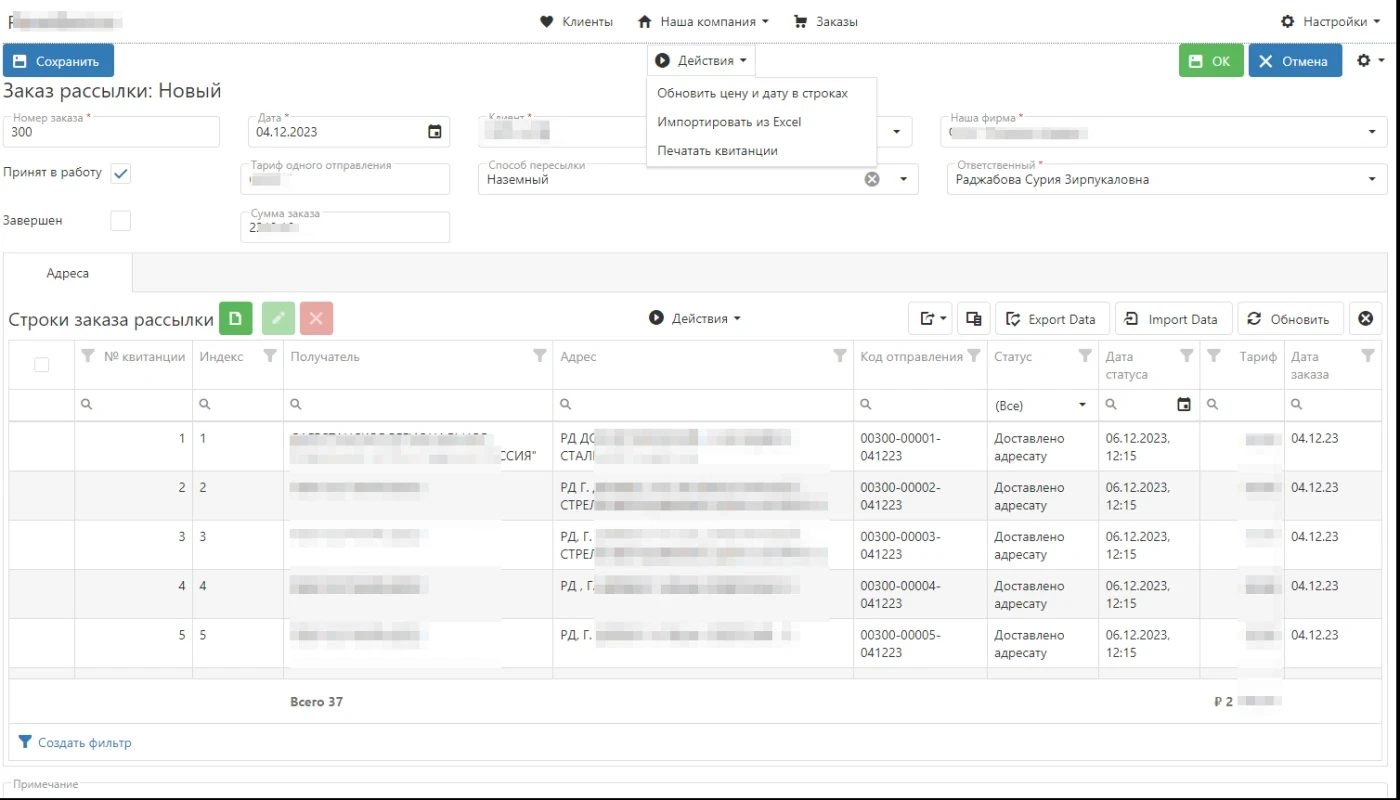The height and width of the screenshot is (800, 1400).
Task: Click search icon under № квитанции column
Action: [87, 405]
